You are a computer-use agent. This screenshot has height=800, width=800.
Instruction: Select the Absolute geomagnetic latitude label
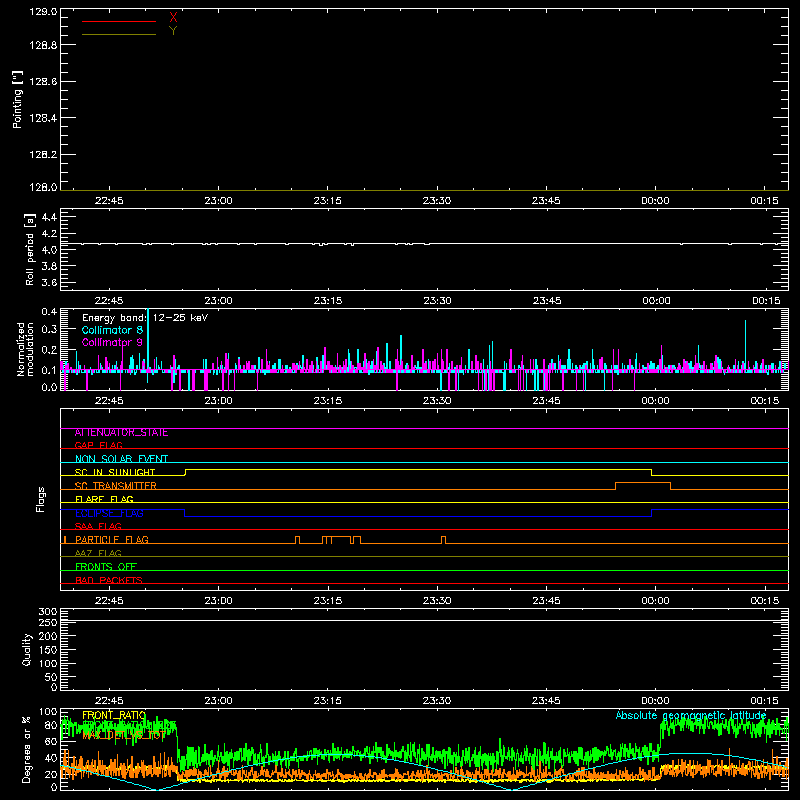691,715
